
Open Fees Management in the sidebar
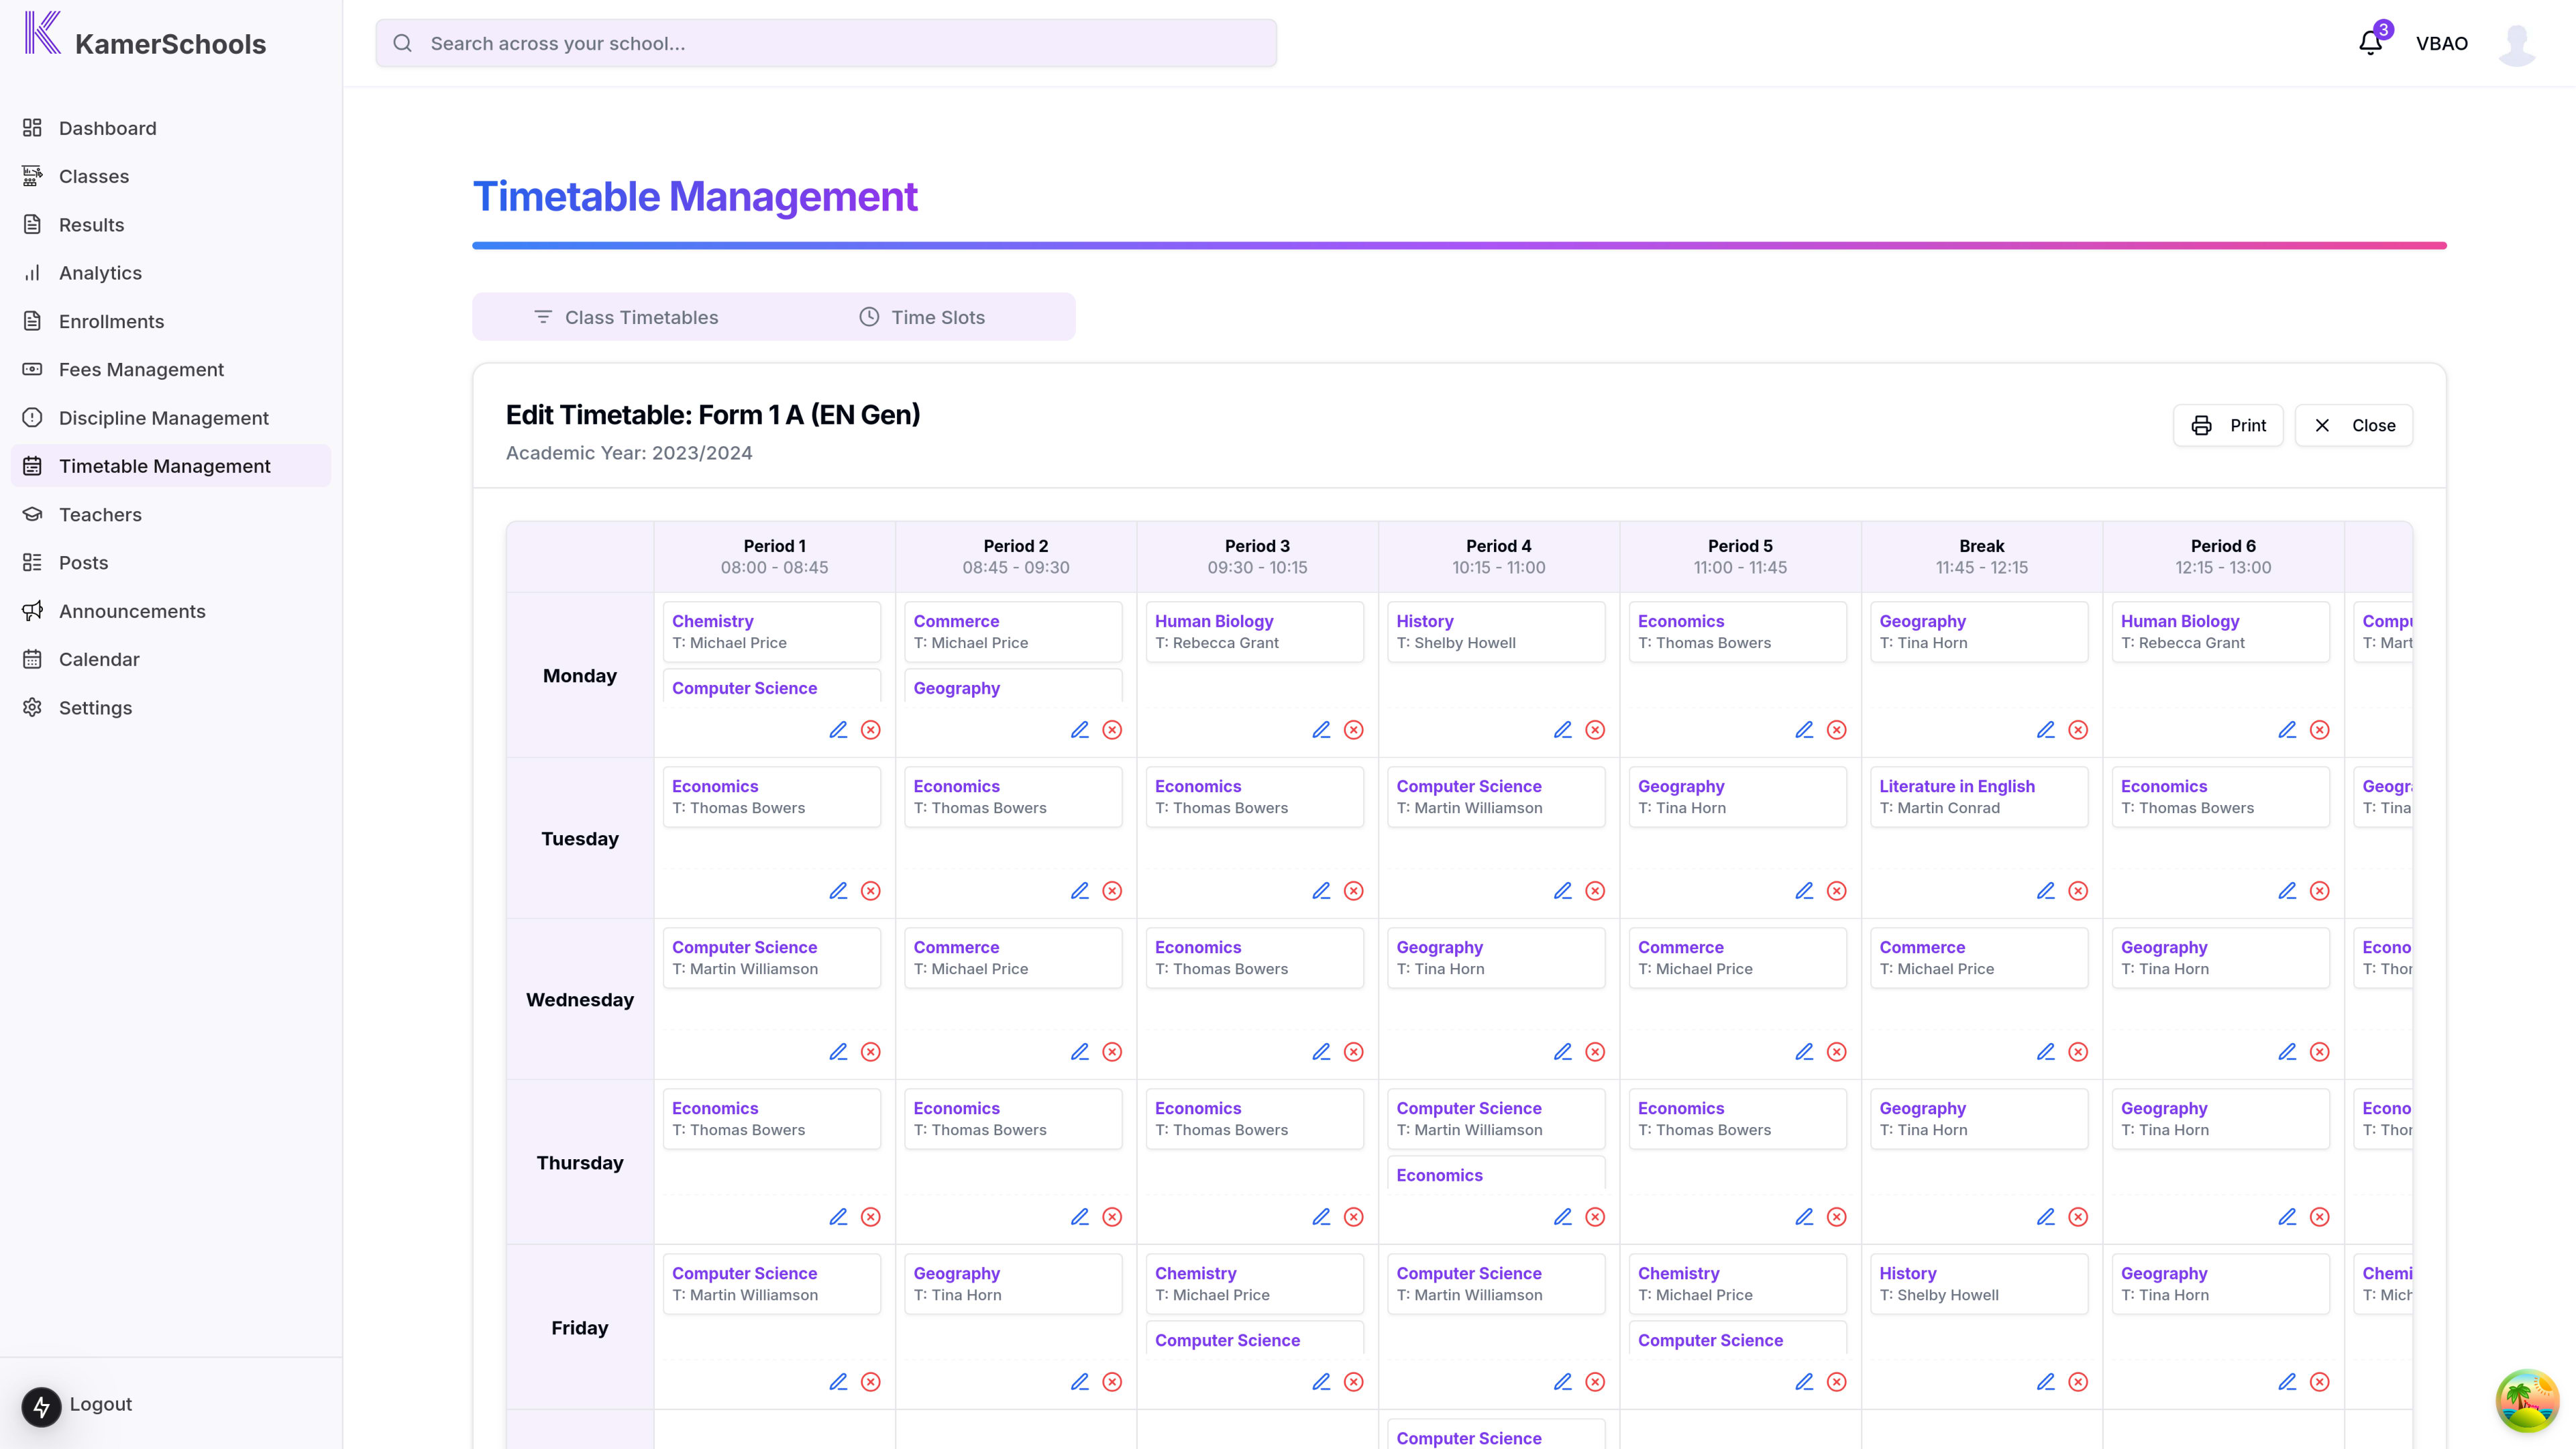click(141, 369)
